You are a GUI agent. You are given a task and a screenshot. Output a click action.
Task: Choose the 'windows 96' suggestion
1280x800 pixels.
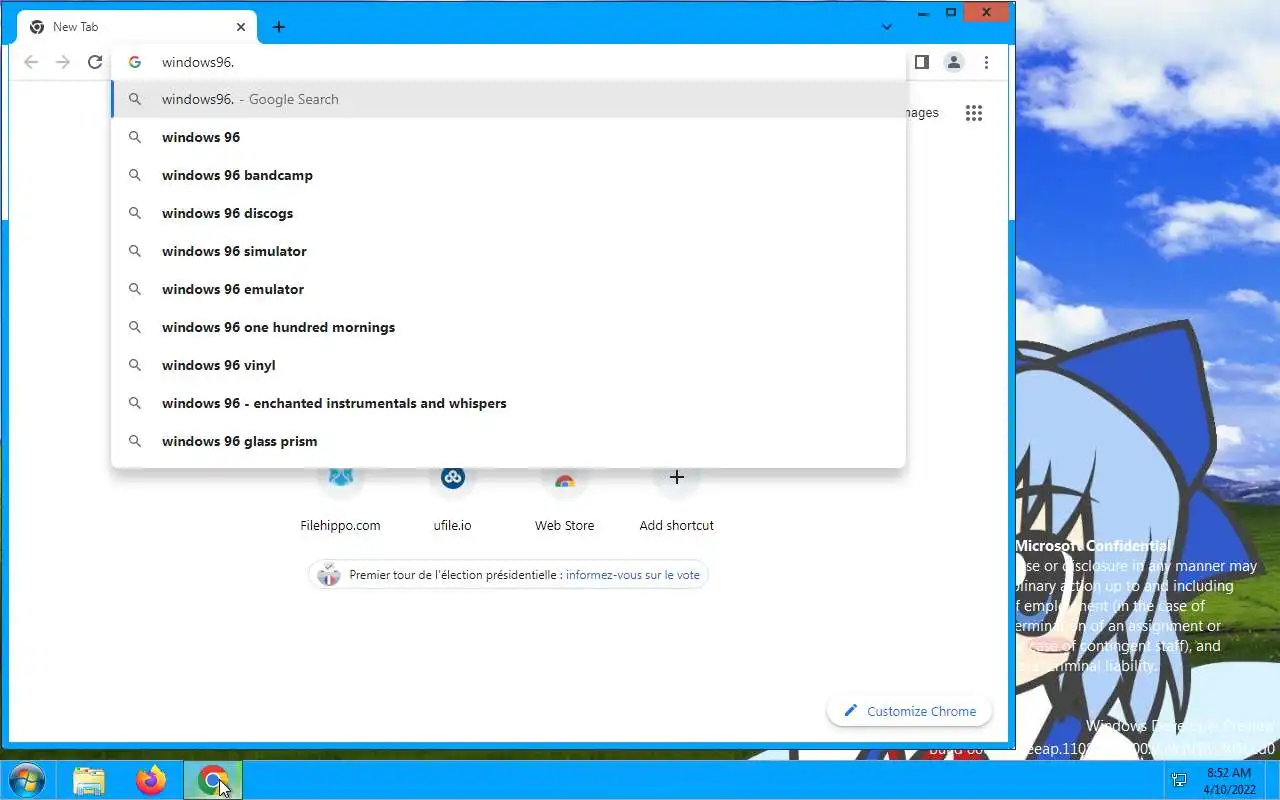coord(508,137)
